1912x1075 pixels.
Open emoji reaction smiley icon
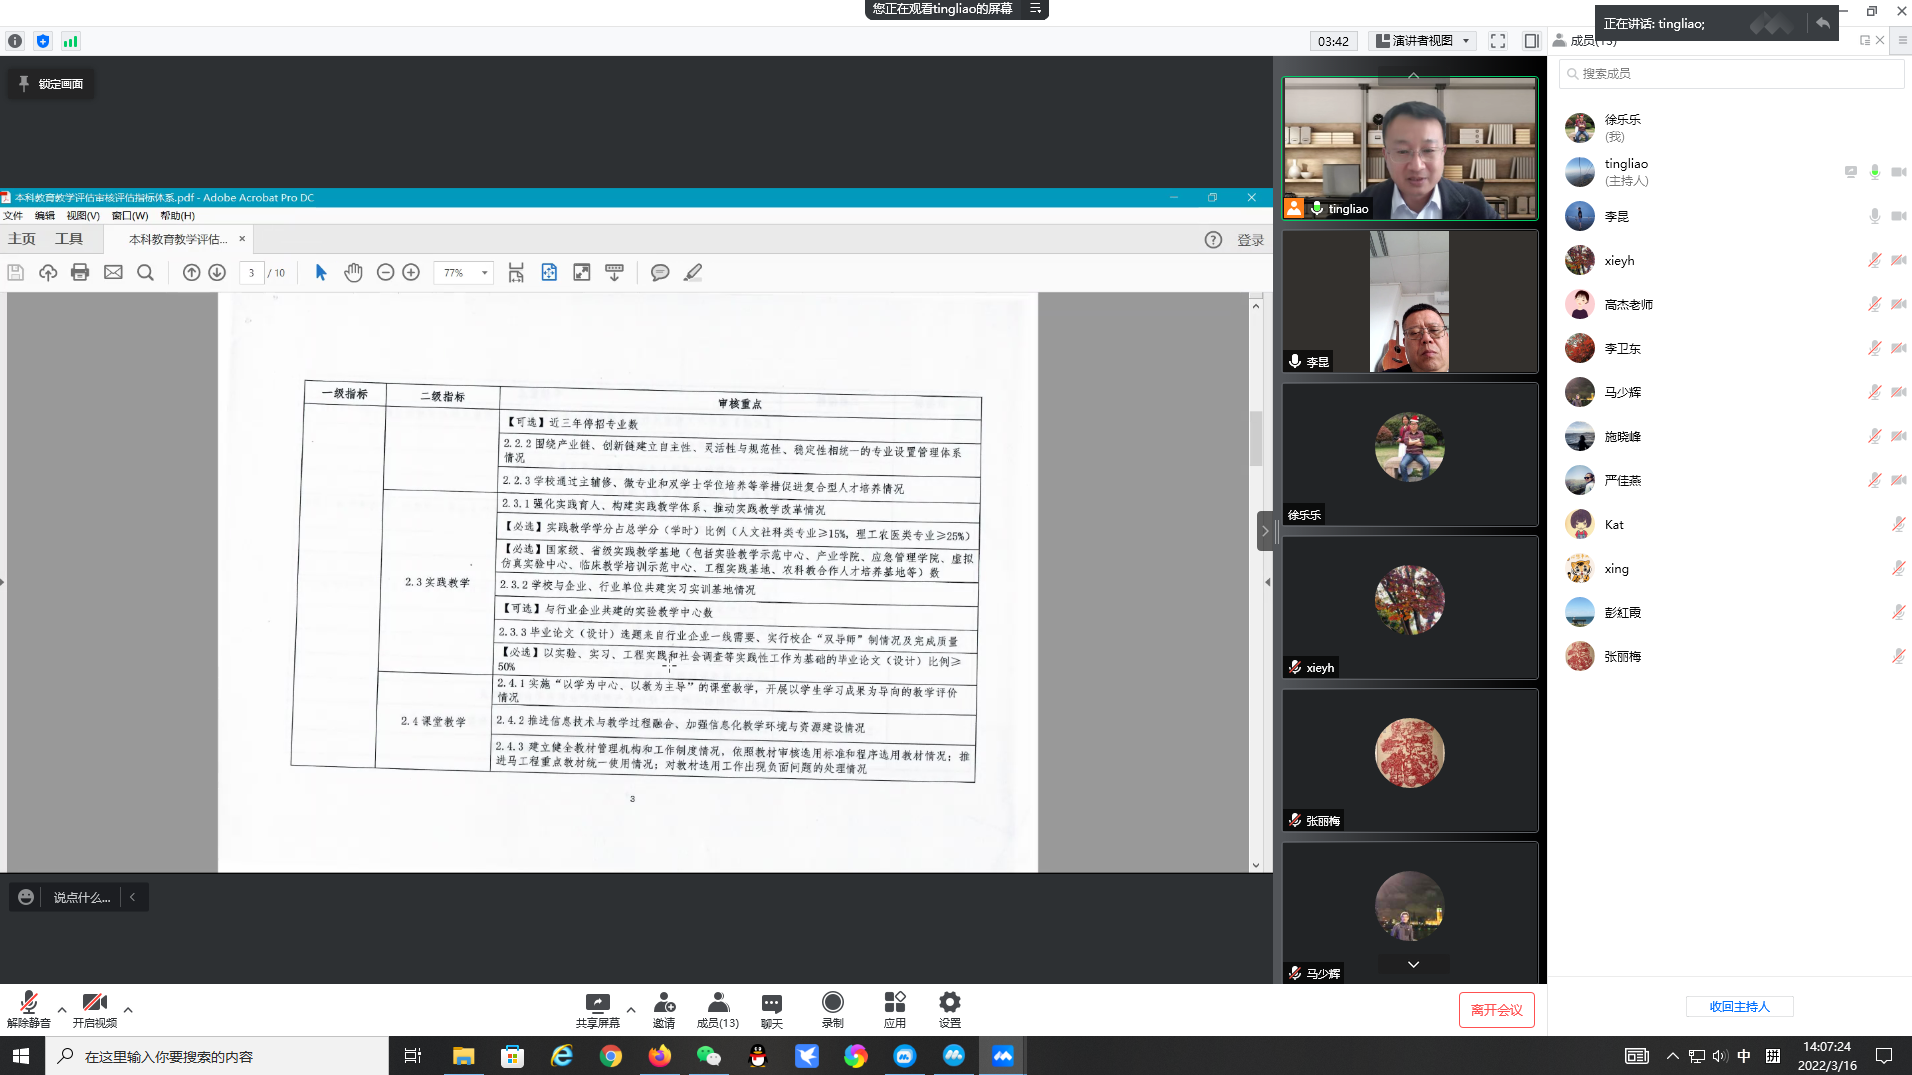26,897
